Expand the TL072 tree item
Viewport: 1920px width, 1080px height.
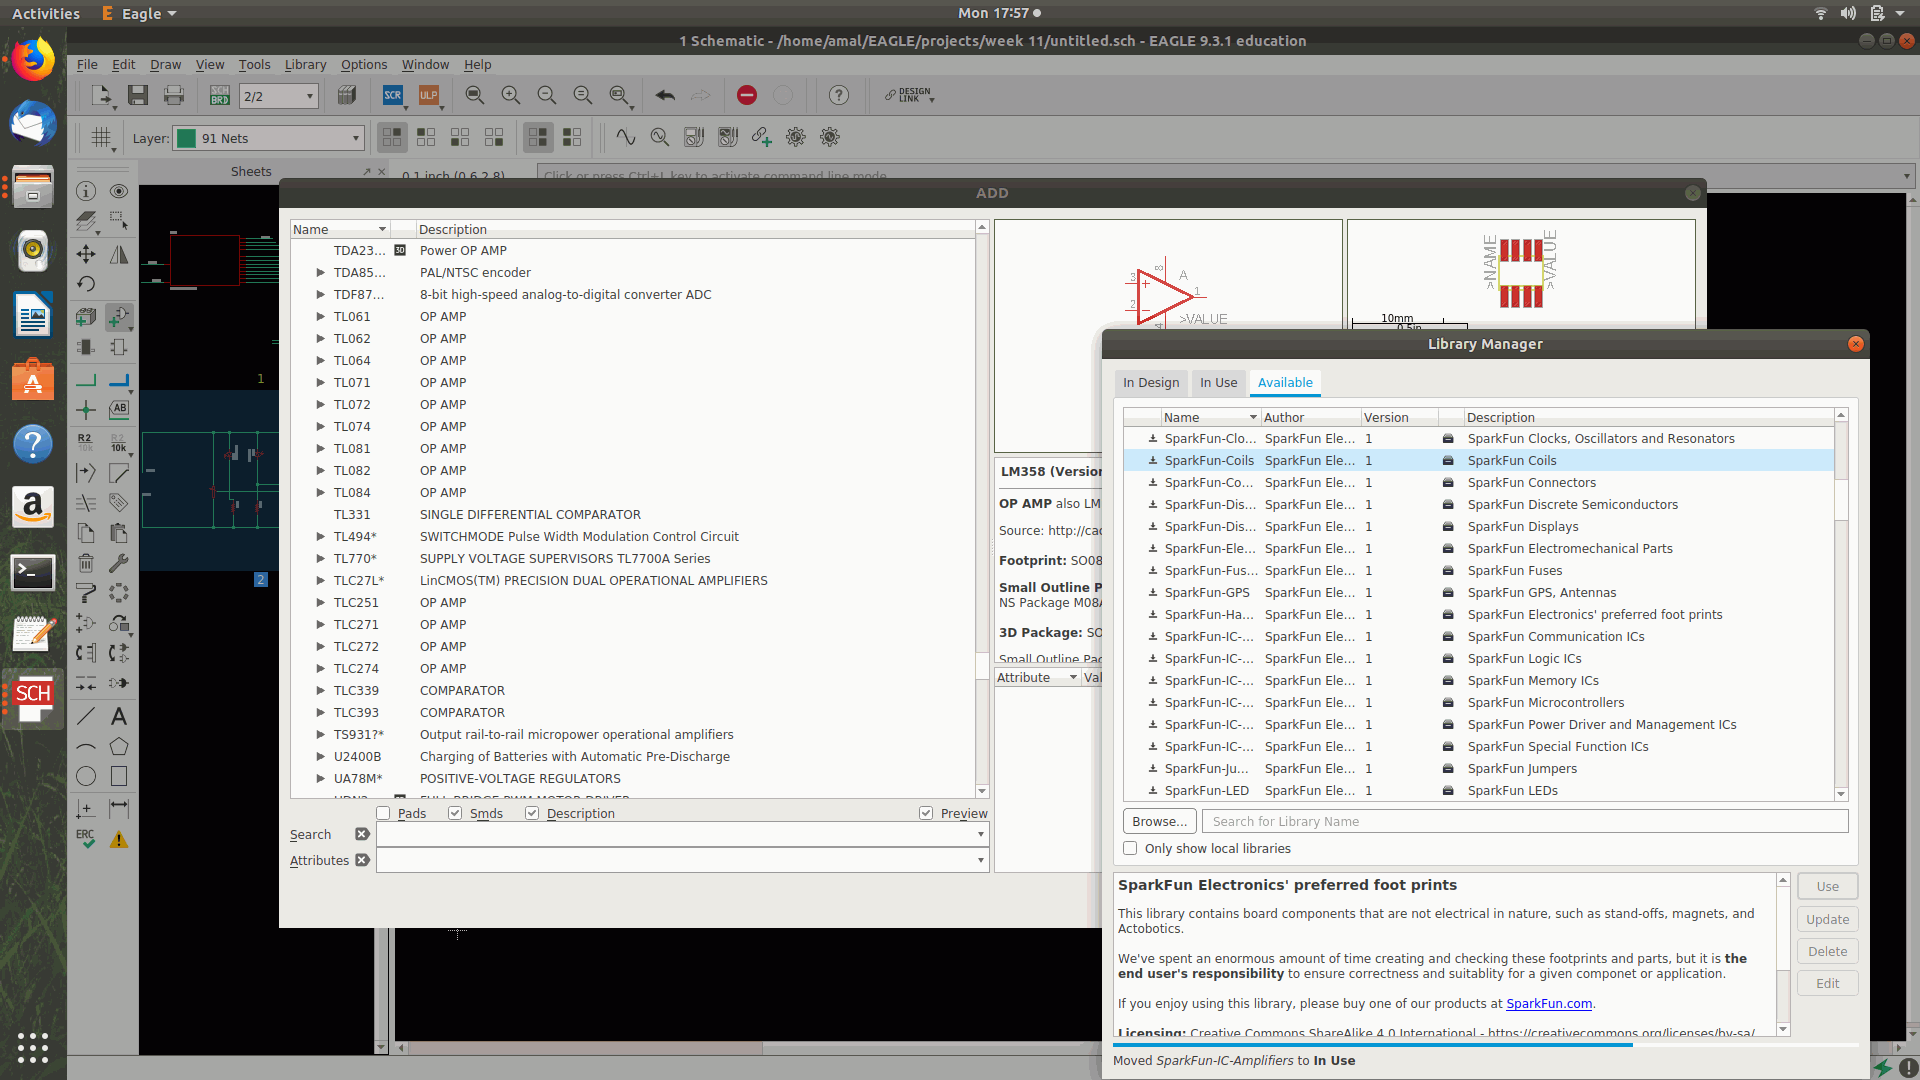(x=320, y=404)
